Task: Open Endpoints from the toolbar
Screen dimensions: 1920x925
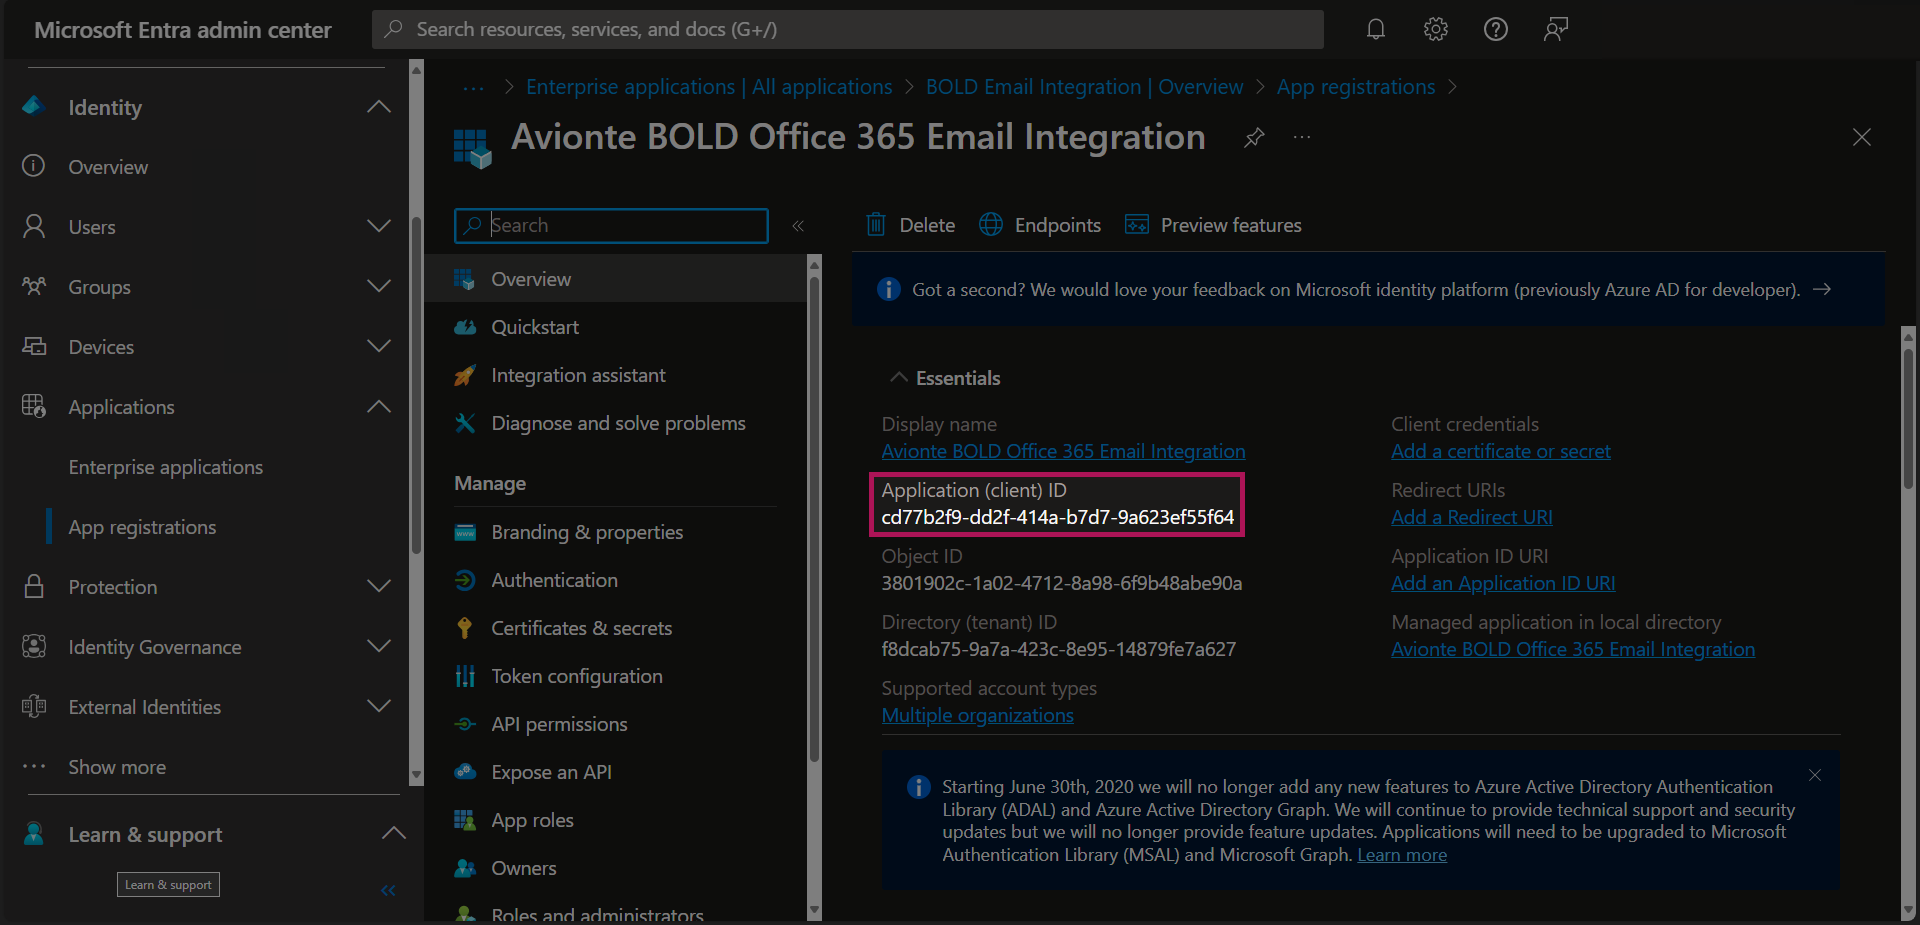Action: coord(1040,225)
